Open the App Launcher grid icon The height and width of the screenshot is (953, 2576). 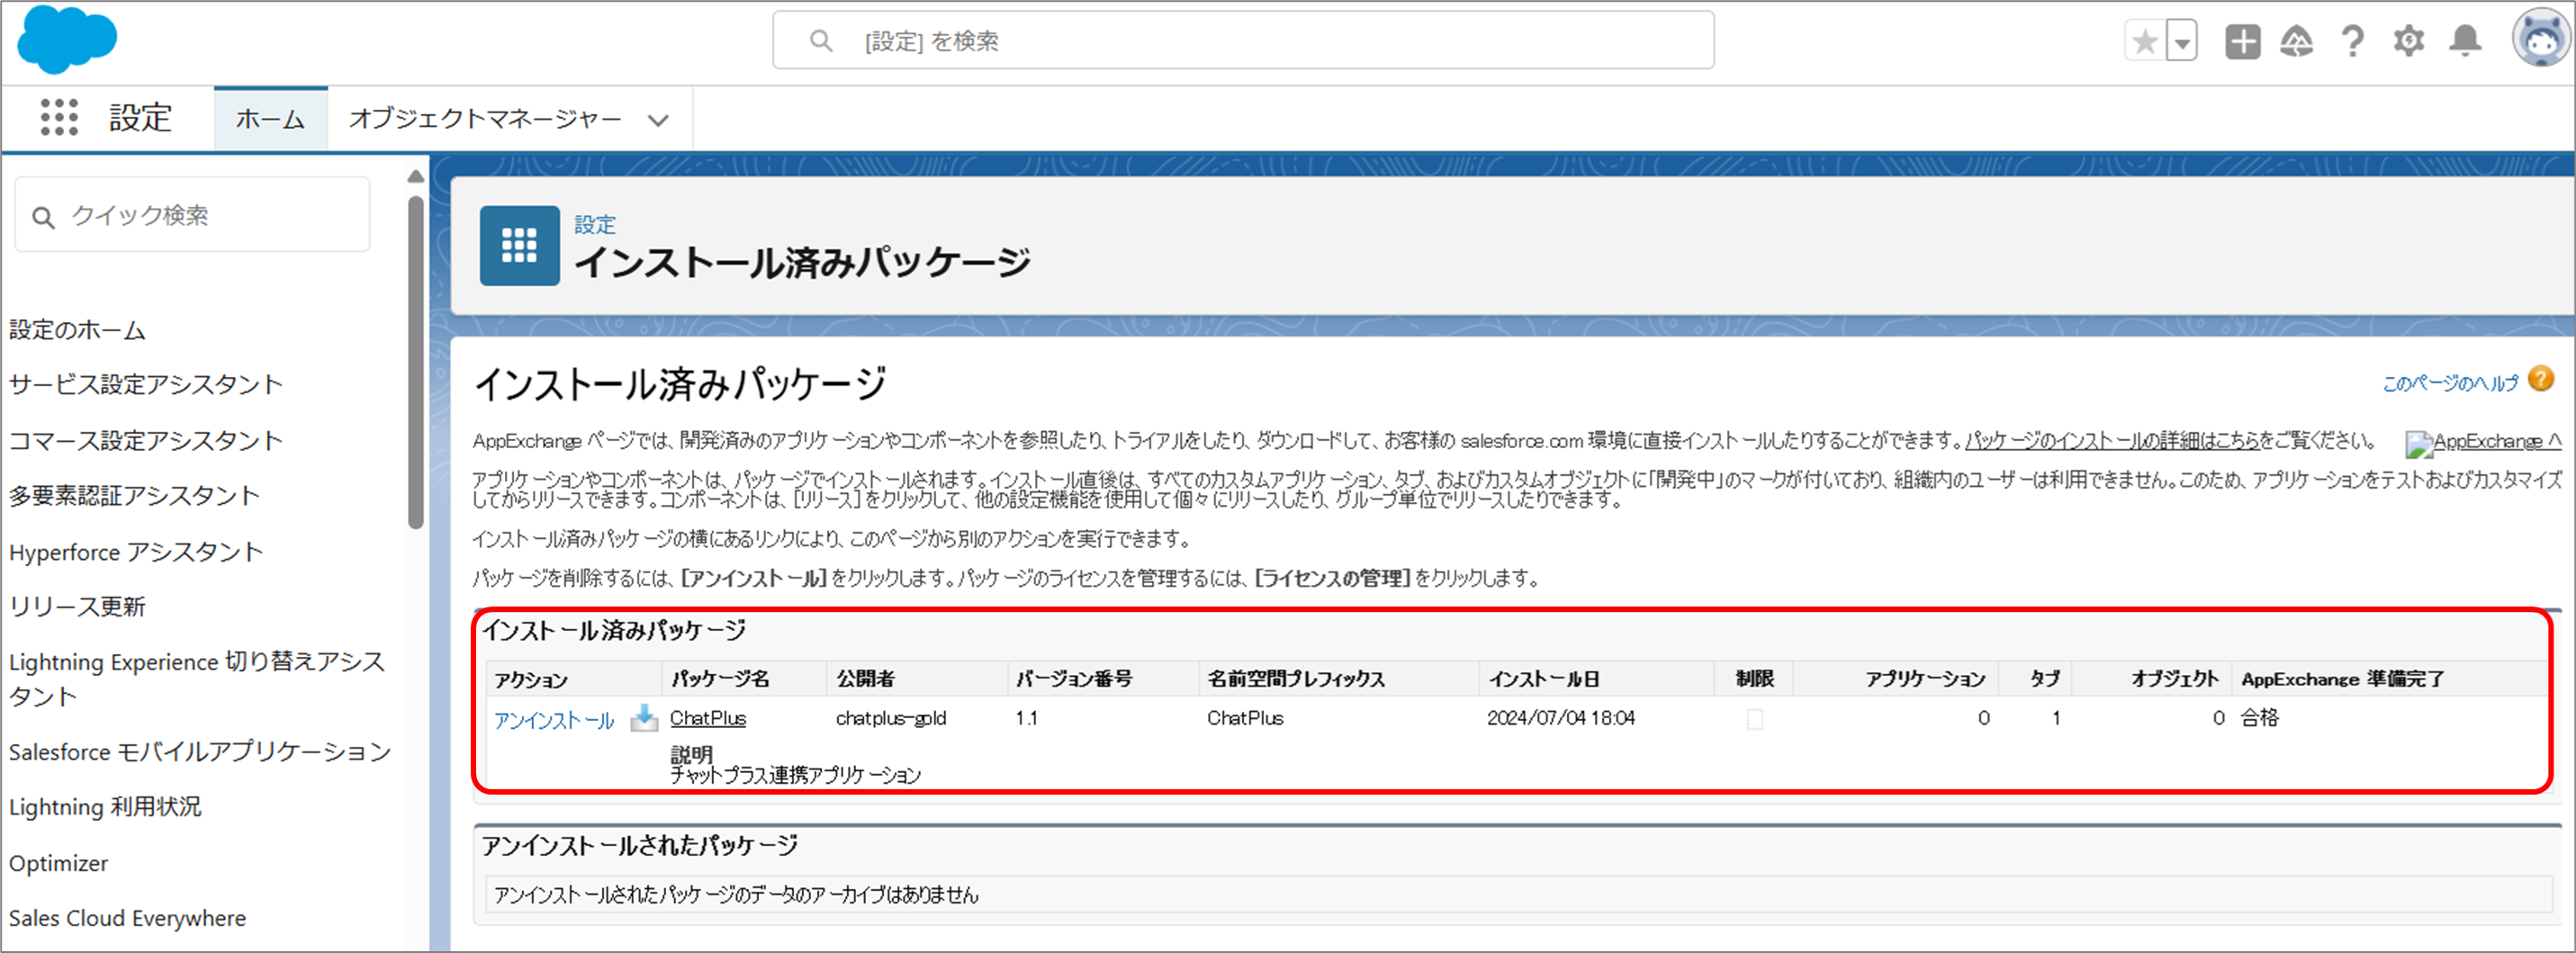pyautogui.click(x=59, y=118)
